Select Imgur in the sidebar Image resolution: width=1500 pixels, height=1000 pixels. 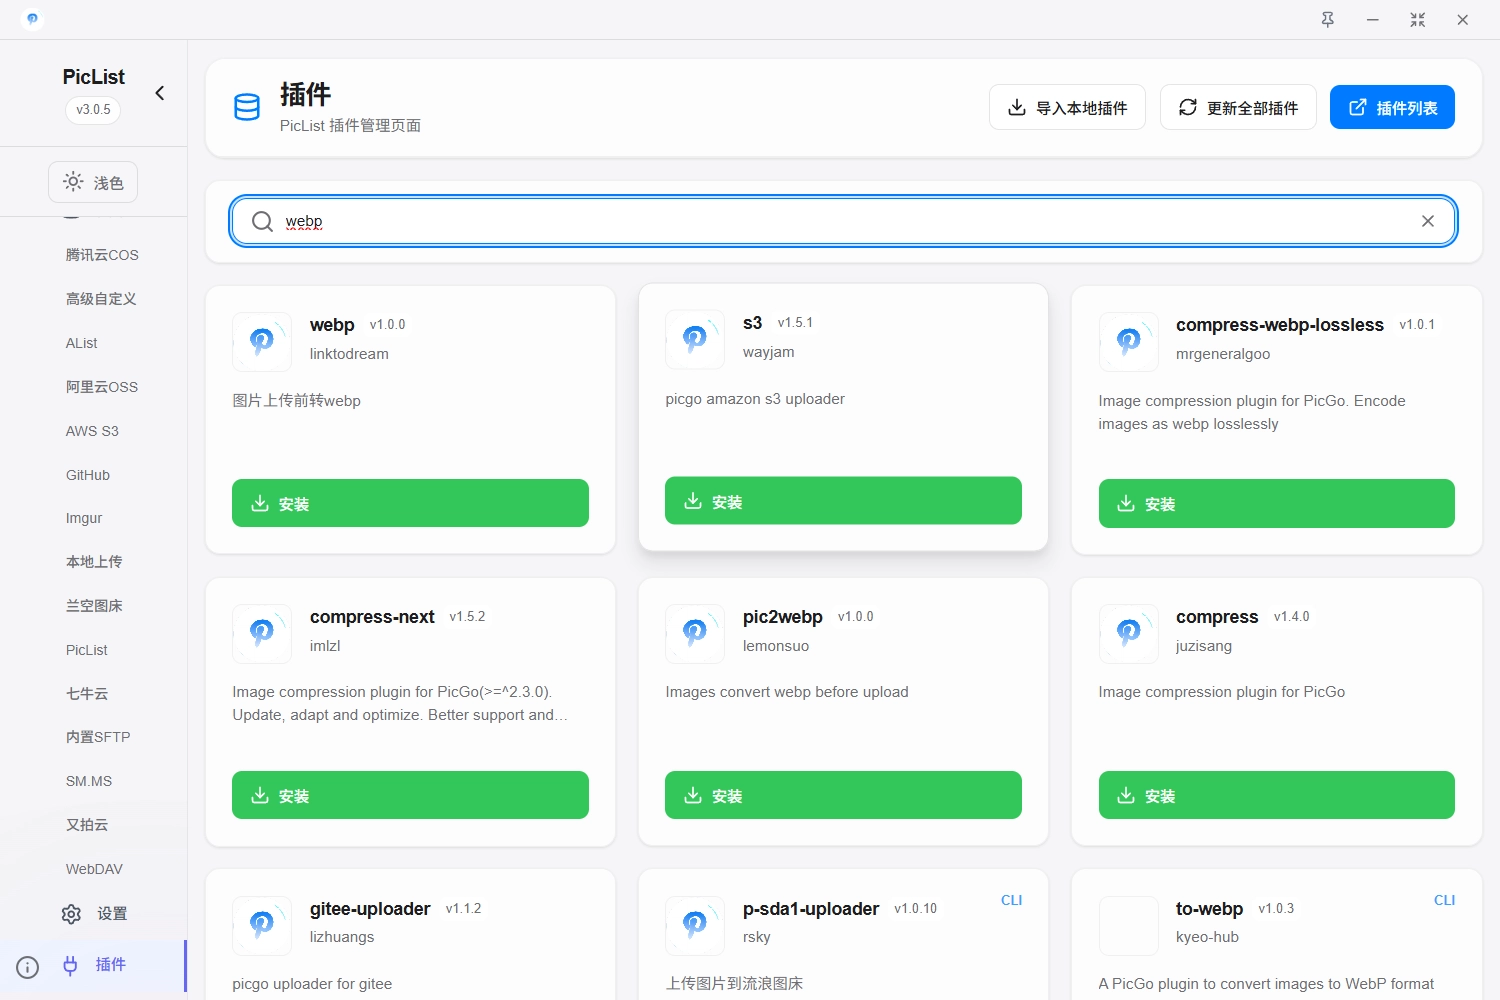point(84,518)
